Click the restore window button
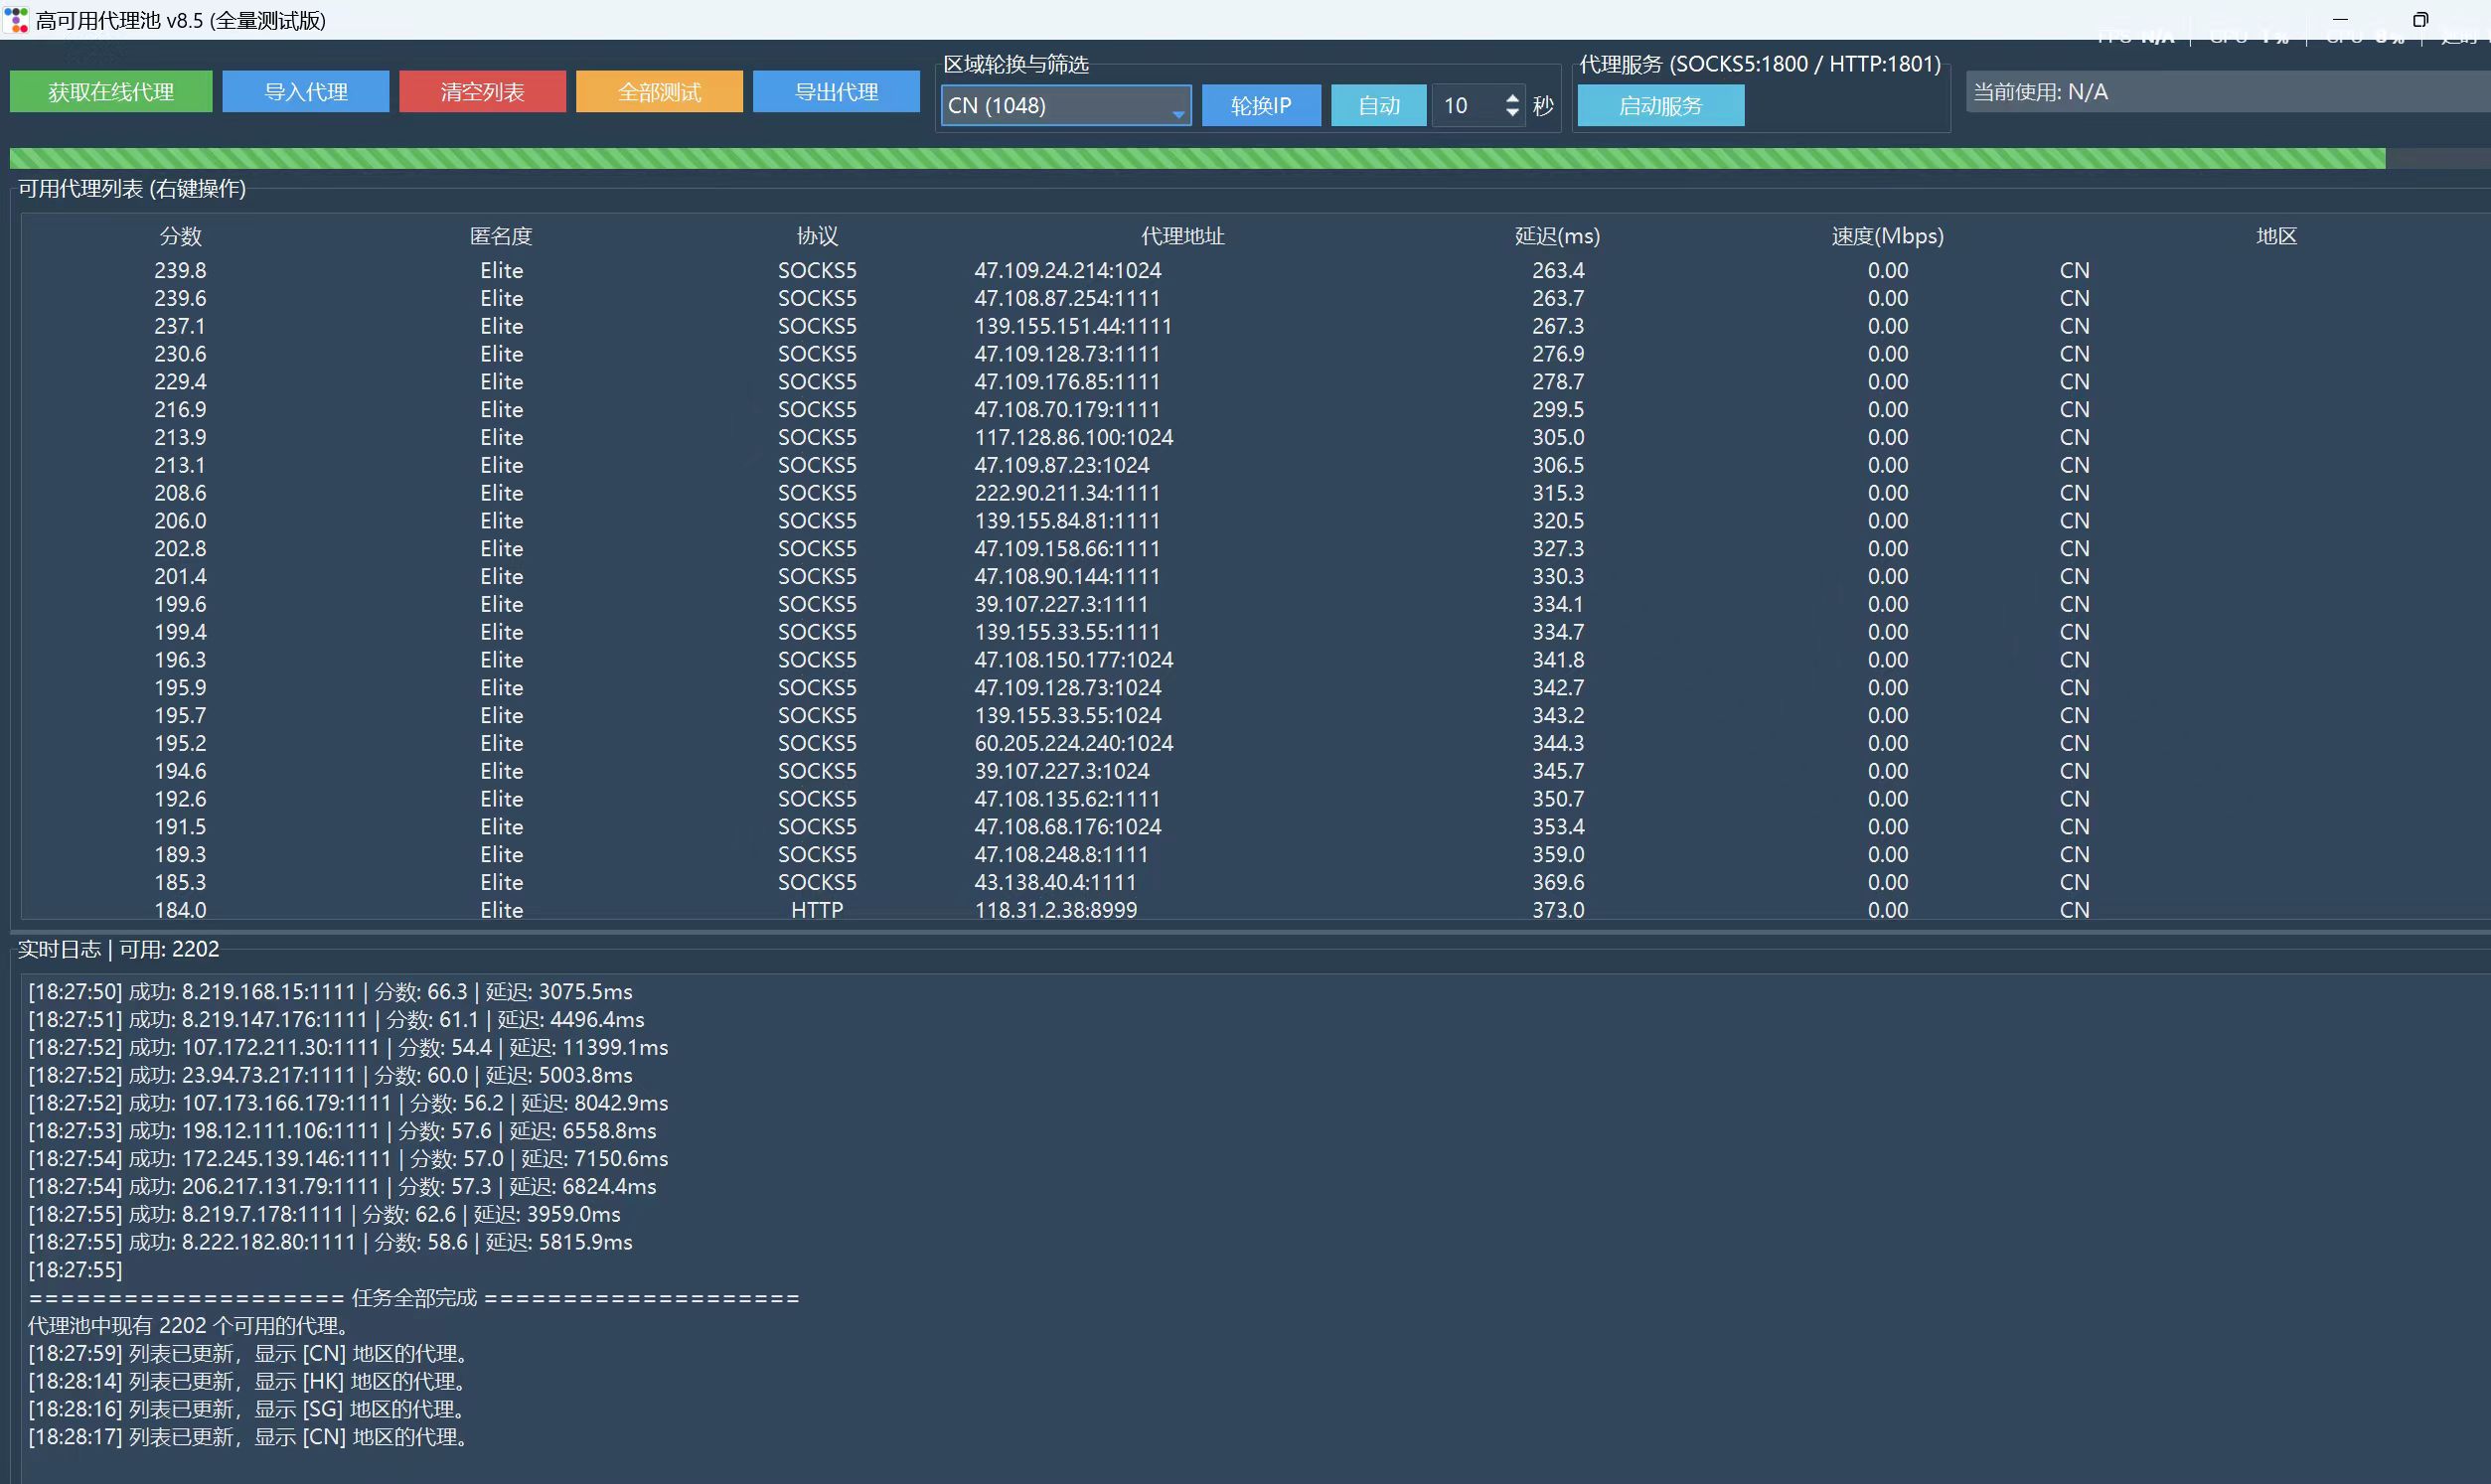The width and height of the screenshot is (2491, 1484). pos(2420,20)
